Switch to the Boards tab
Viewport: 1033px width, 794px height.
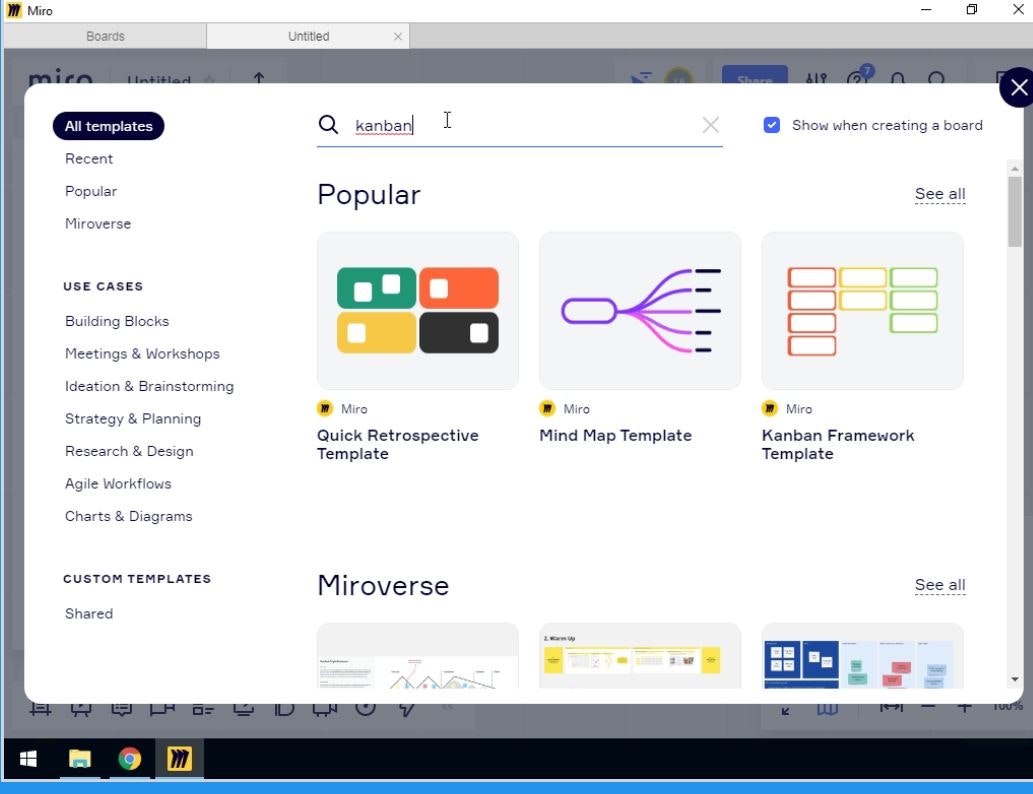click(105, 36)
